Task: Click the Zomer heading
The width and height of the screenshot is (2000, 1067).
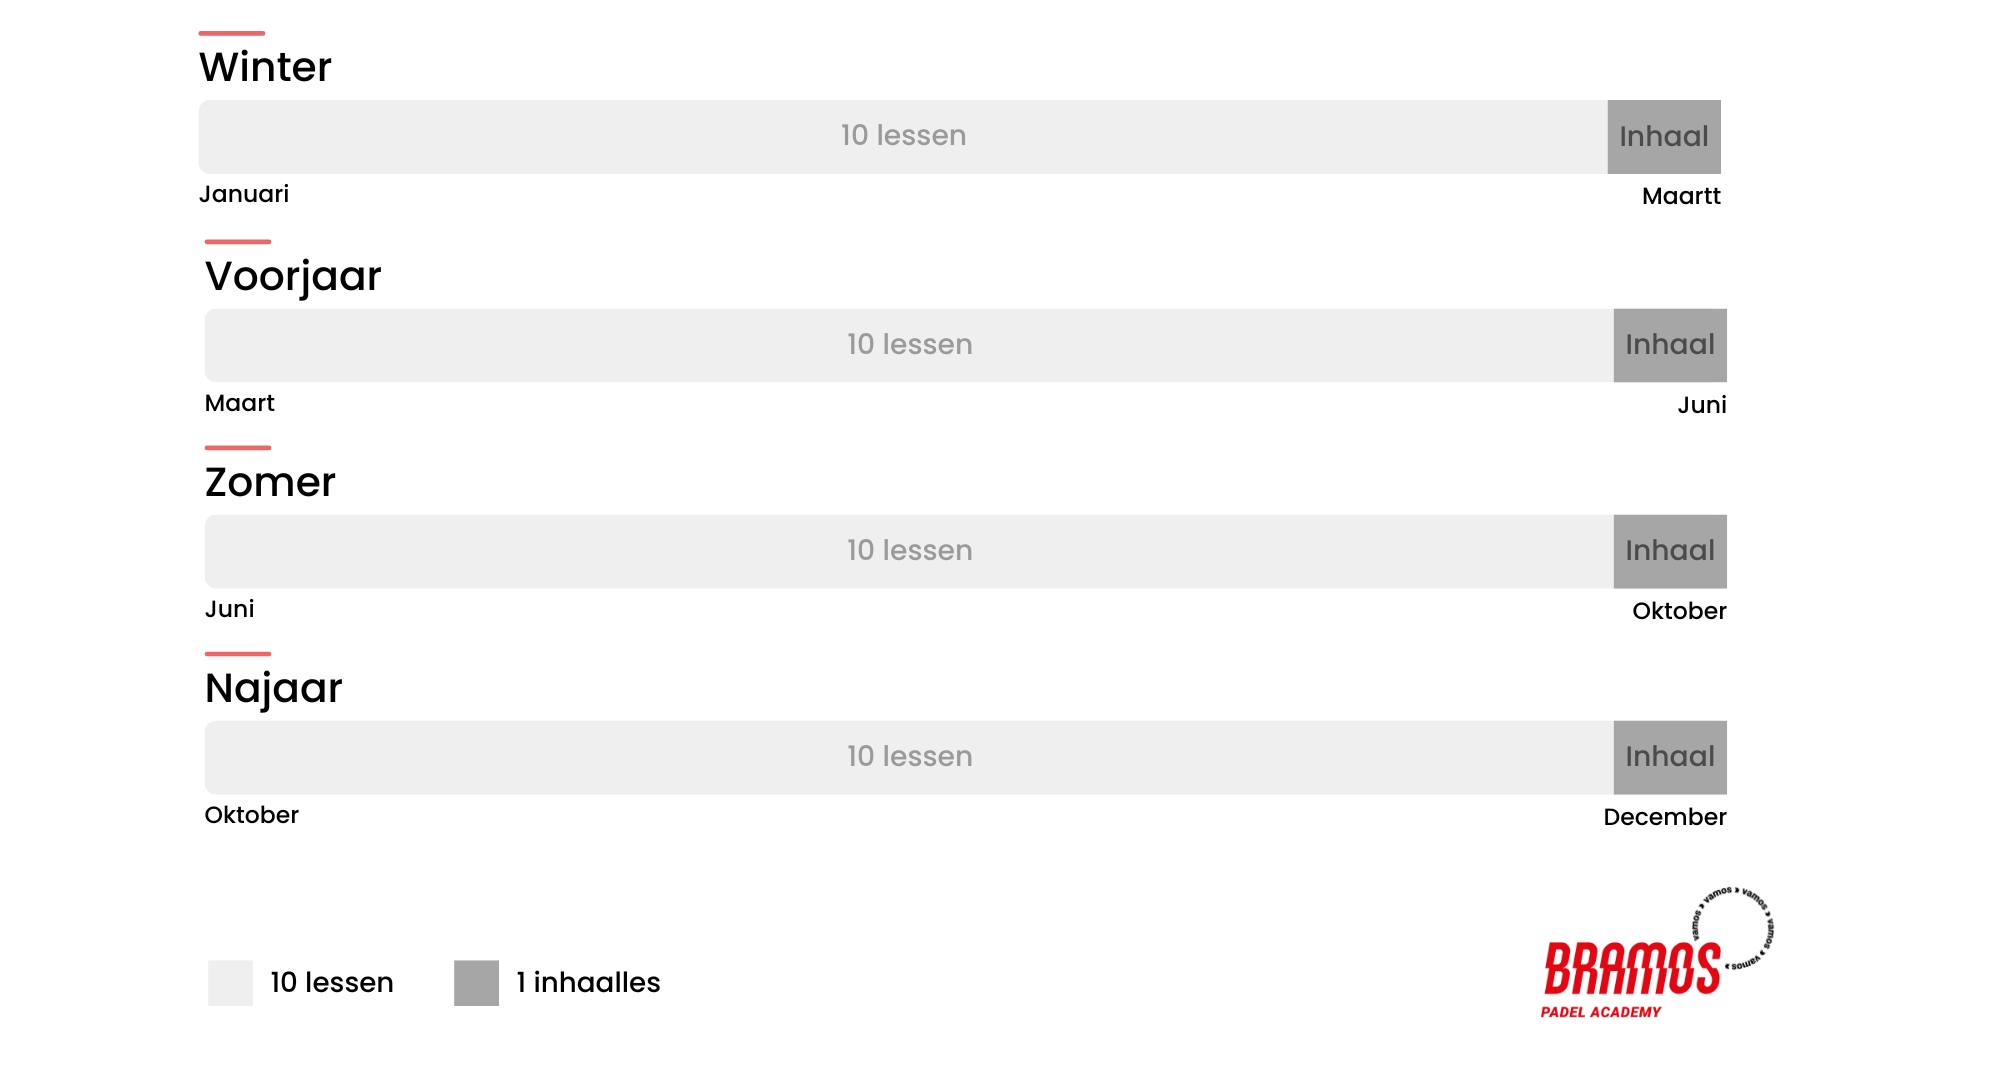Action: coord(270,483)
